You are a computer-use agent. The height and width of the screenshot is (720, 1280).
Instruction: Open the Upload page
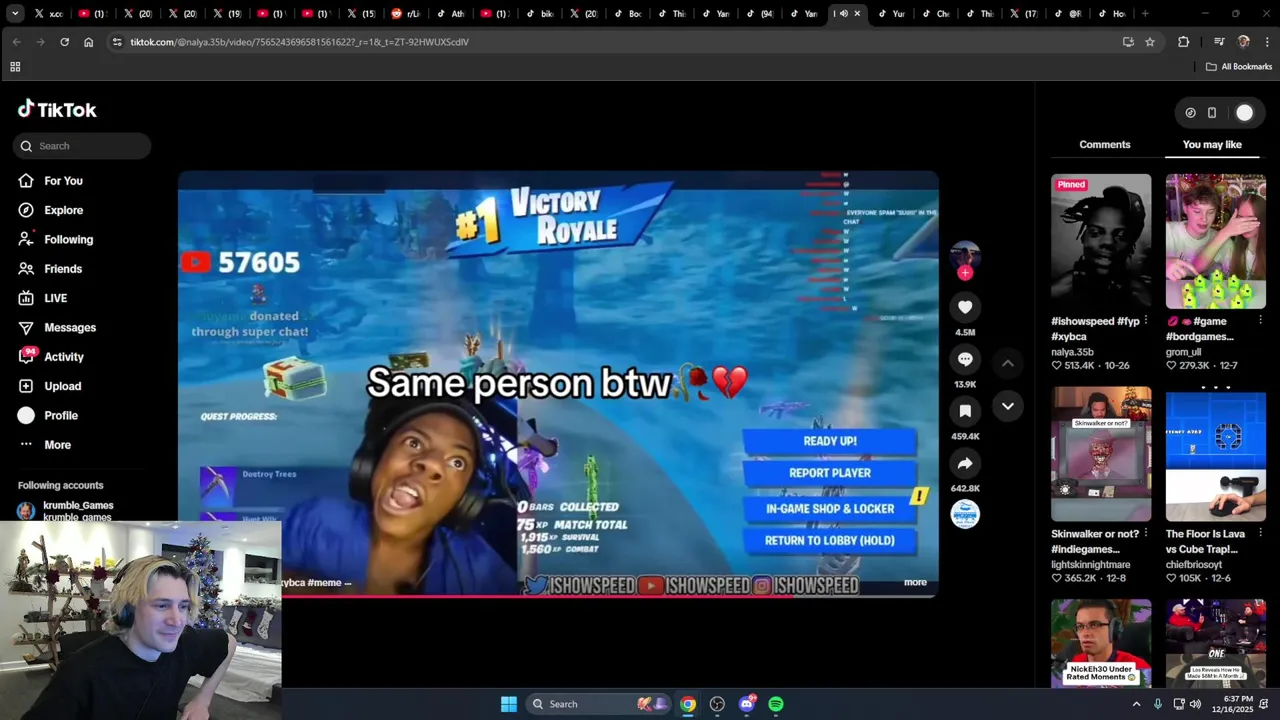coord(50,386)
